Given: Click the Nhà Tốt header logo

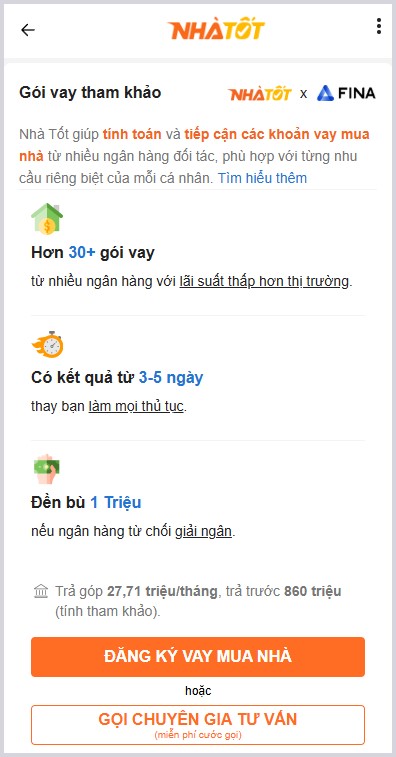Looking at the screenshot, I should pyautogui.click(x=216, y=30).
